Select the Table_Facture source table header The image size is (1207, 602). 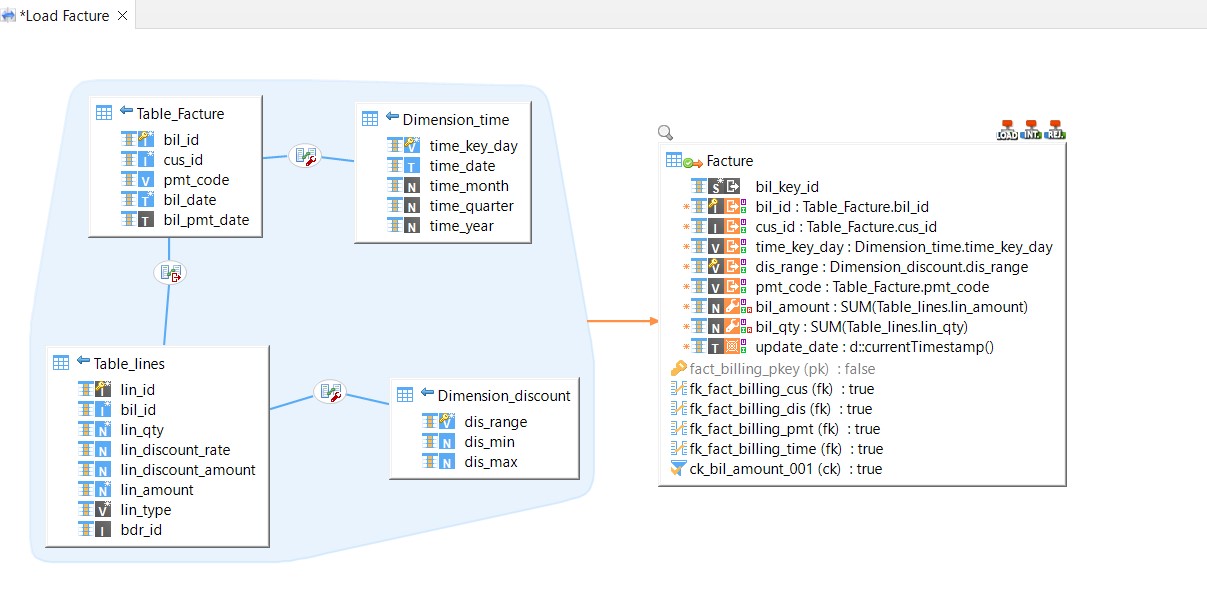(180, 114)
